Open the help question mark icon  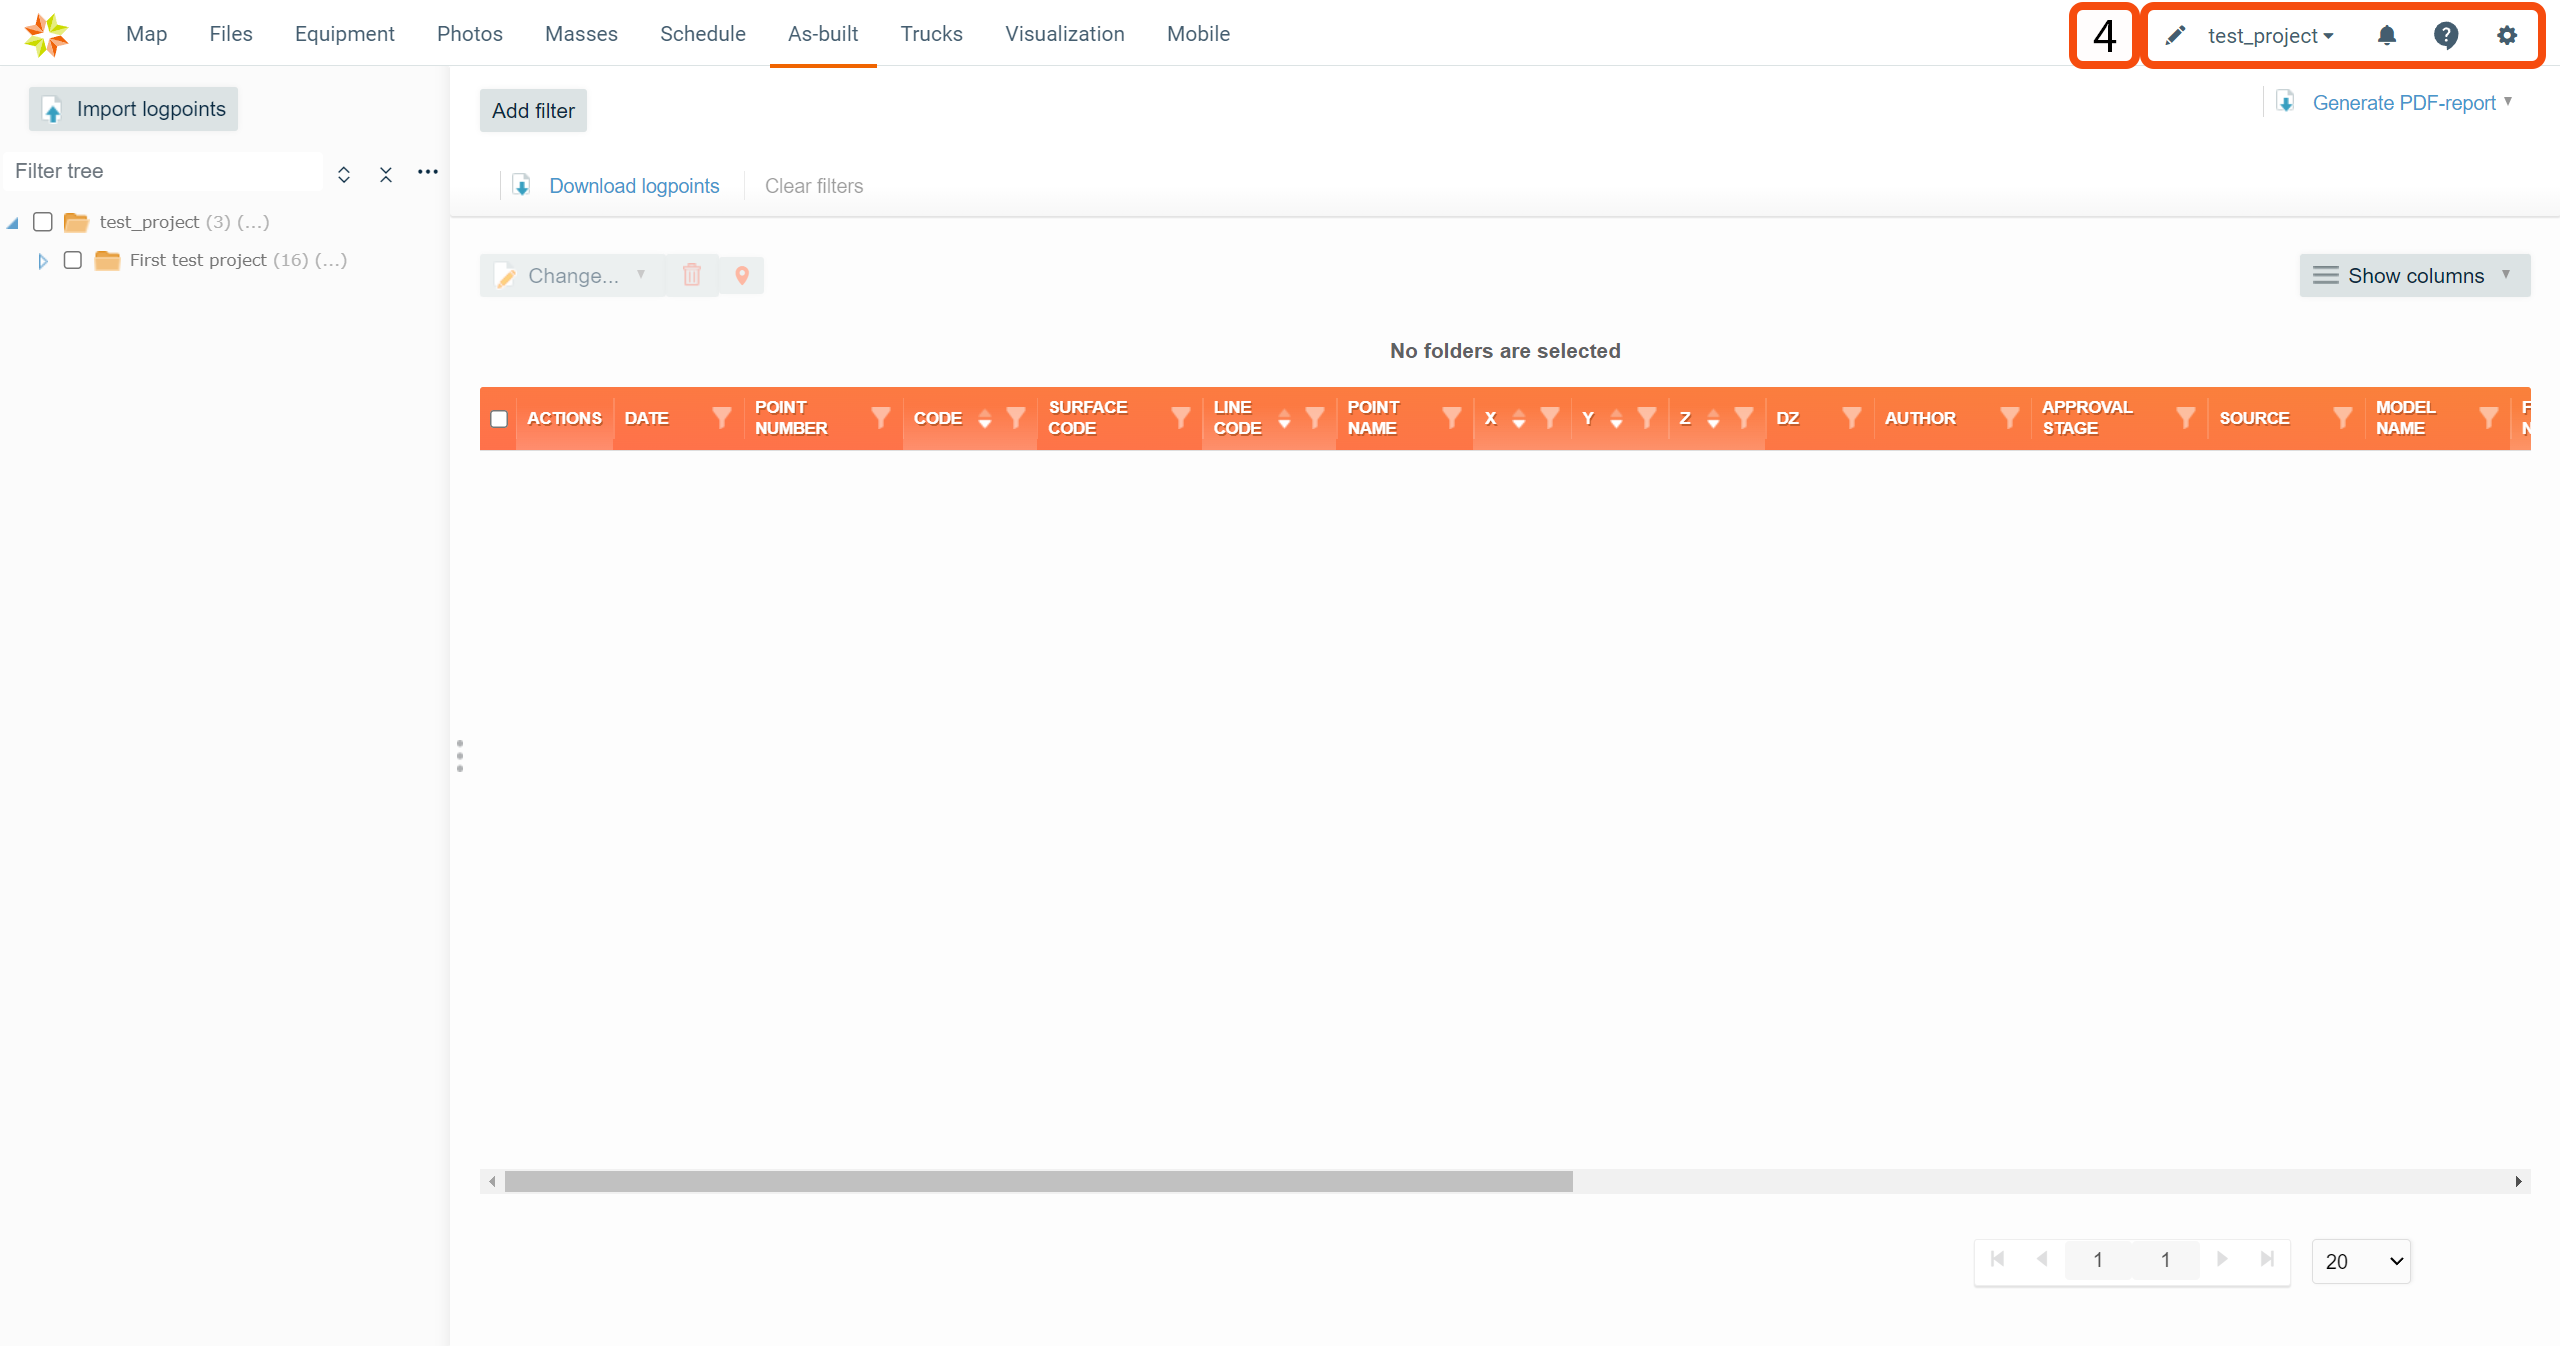2446,36
